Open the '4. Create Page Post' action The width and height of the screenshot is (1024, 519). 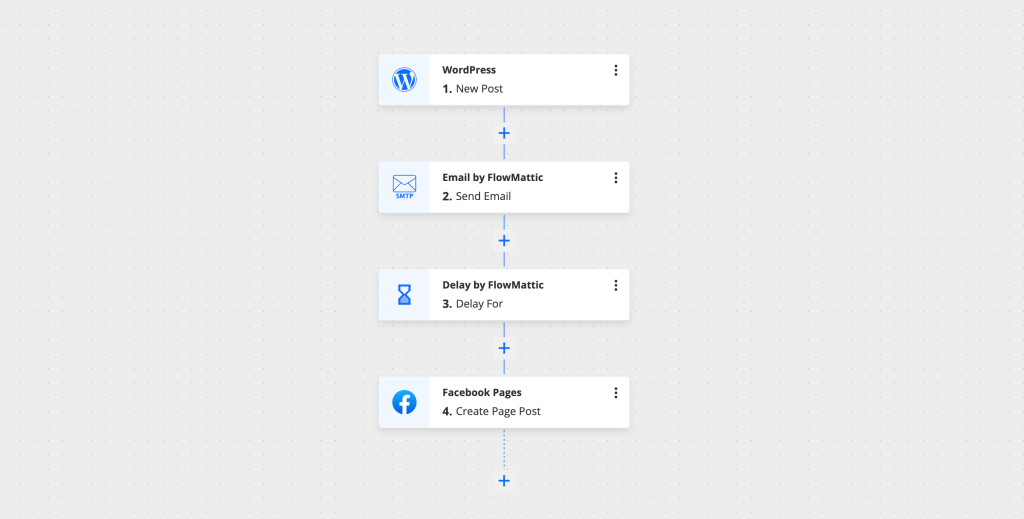pyautogui.click(x=491, y=412)
